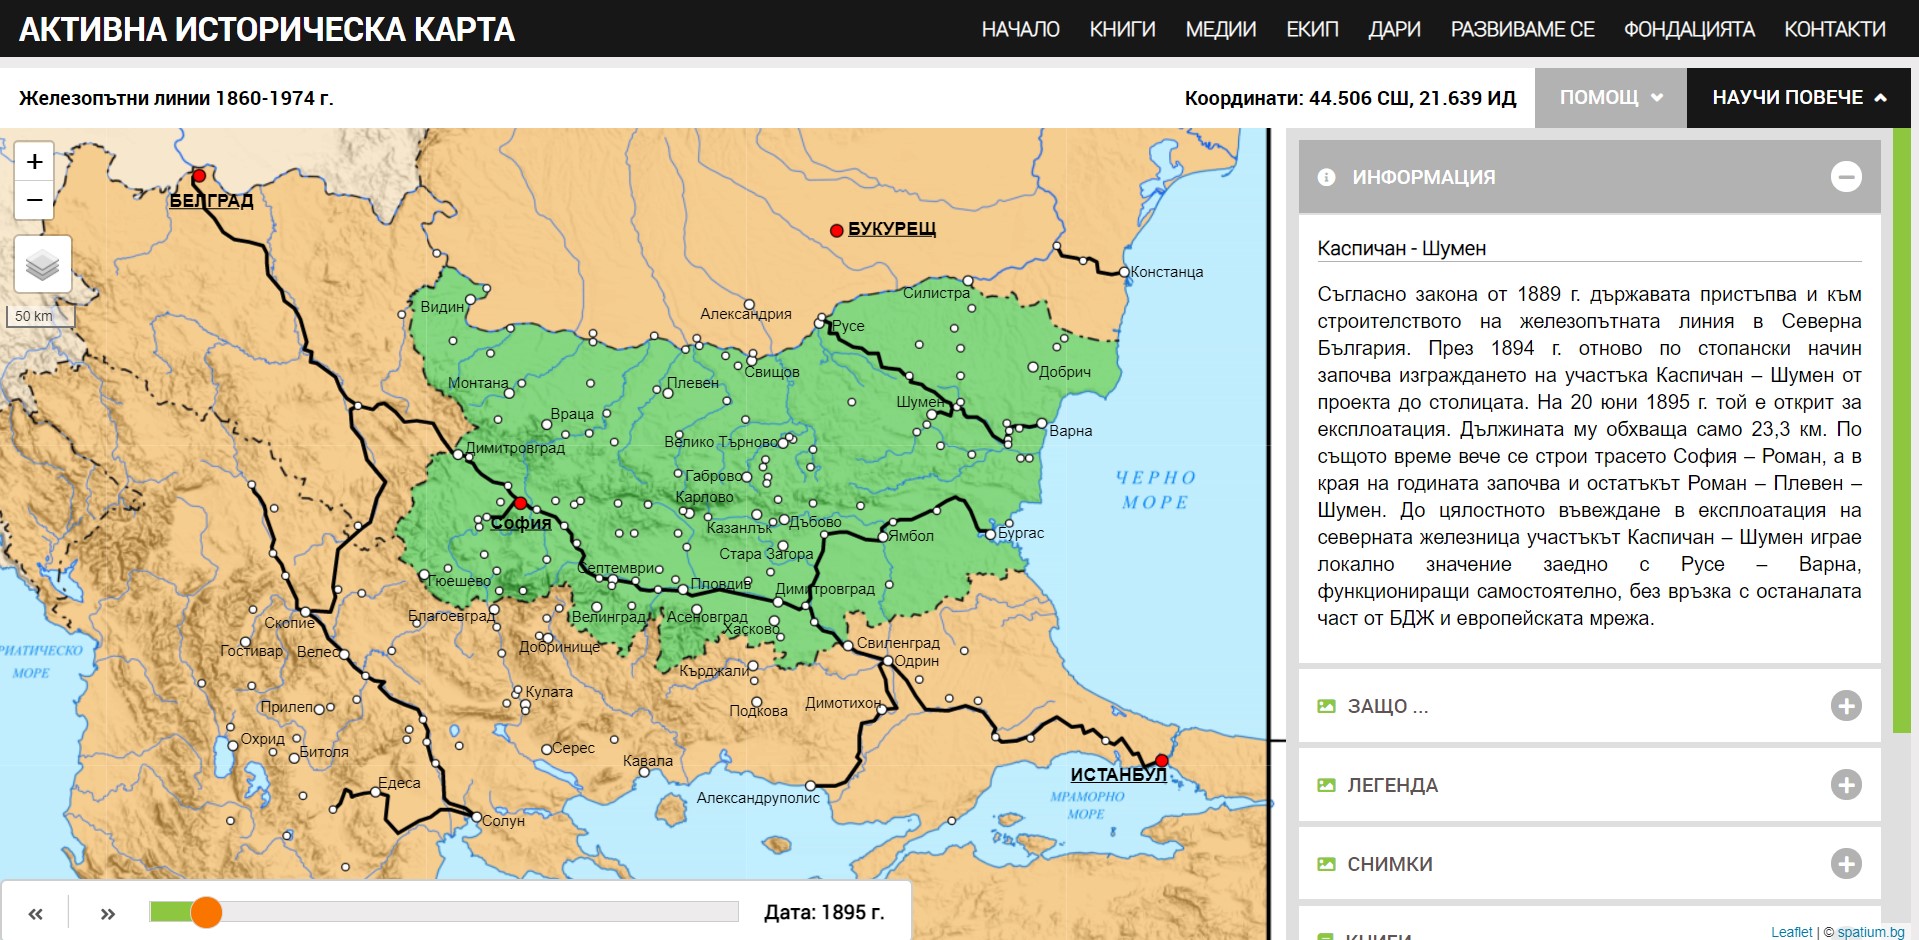Click the Истанбул red city marker

1161,761
